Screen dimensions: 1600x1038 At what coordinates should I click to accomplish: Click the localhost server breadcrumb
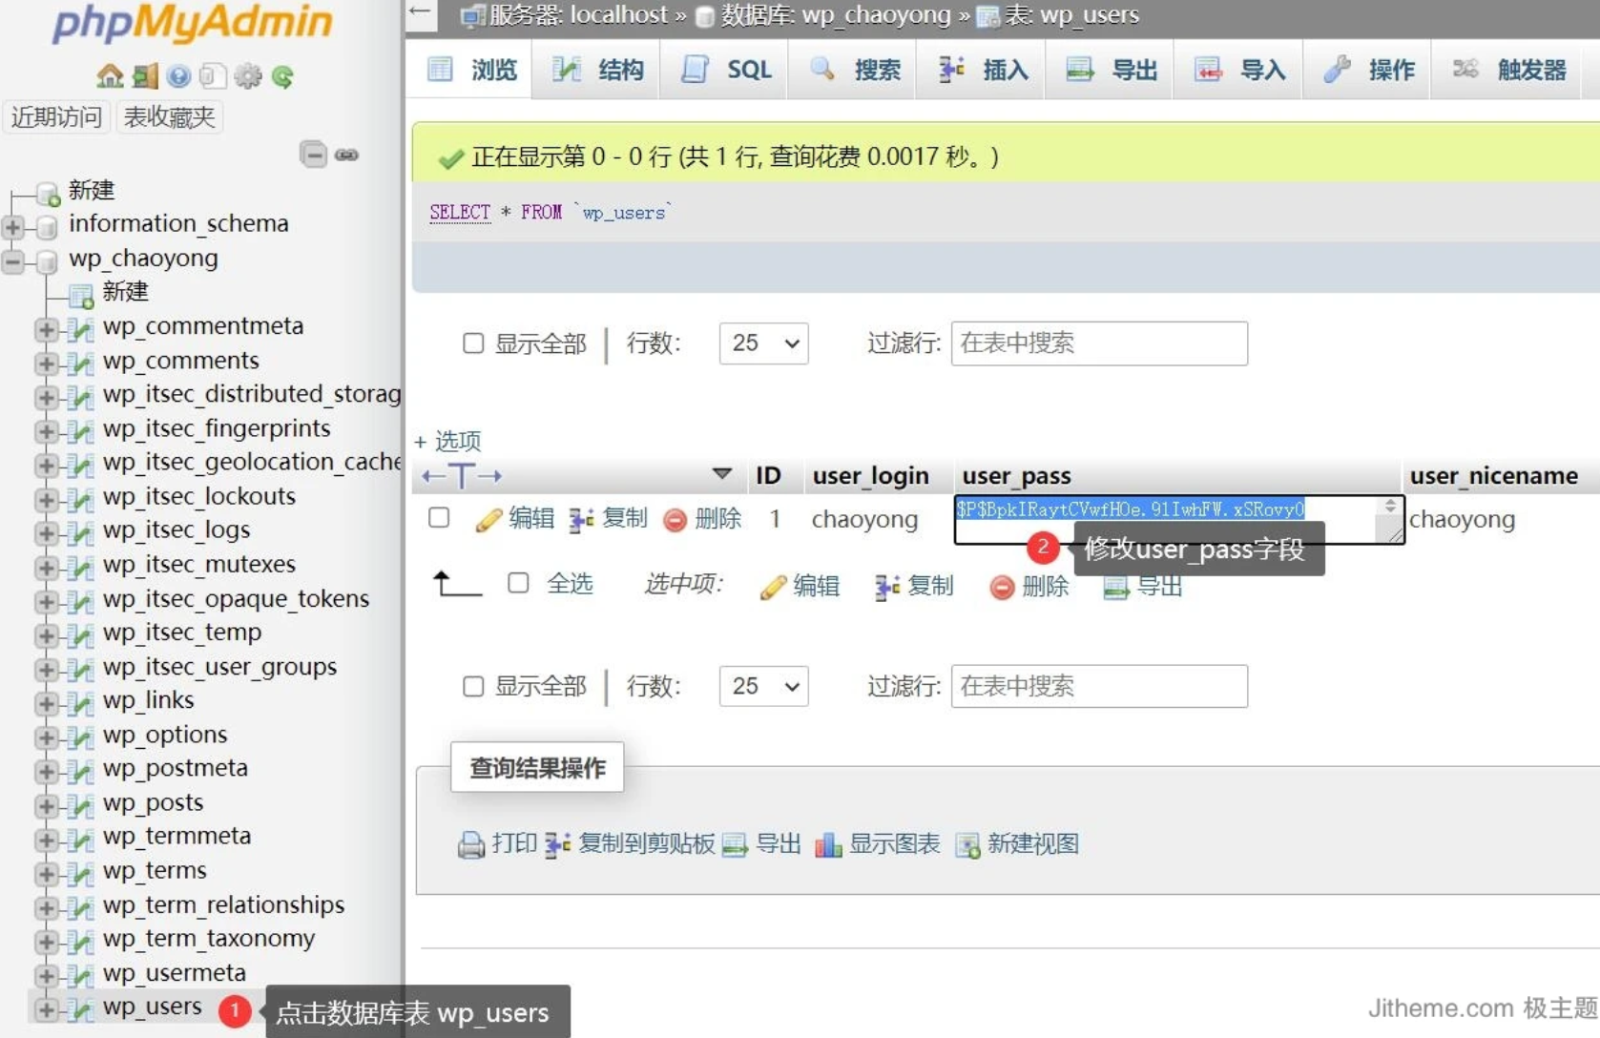pos(577,14)
